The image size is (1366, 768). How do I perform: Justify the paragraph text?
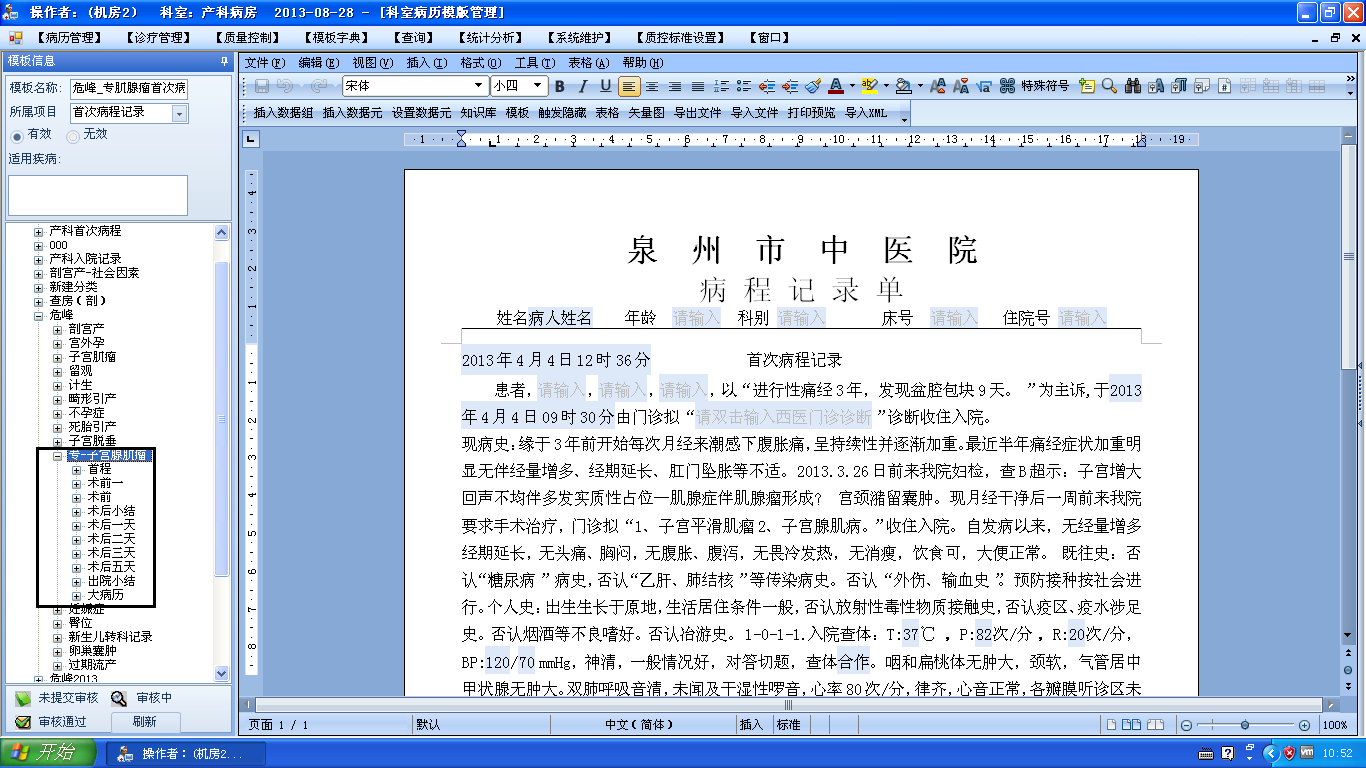pos(698,86)
